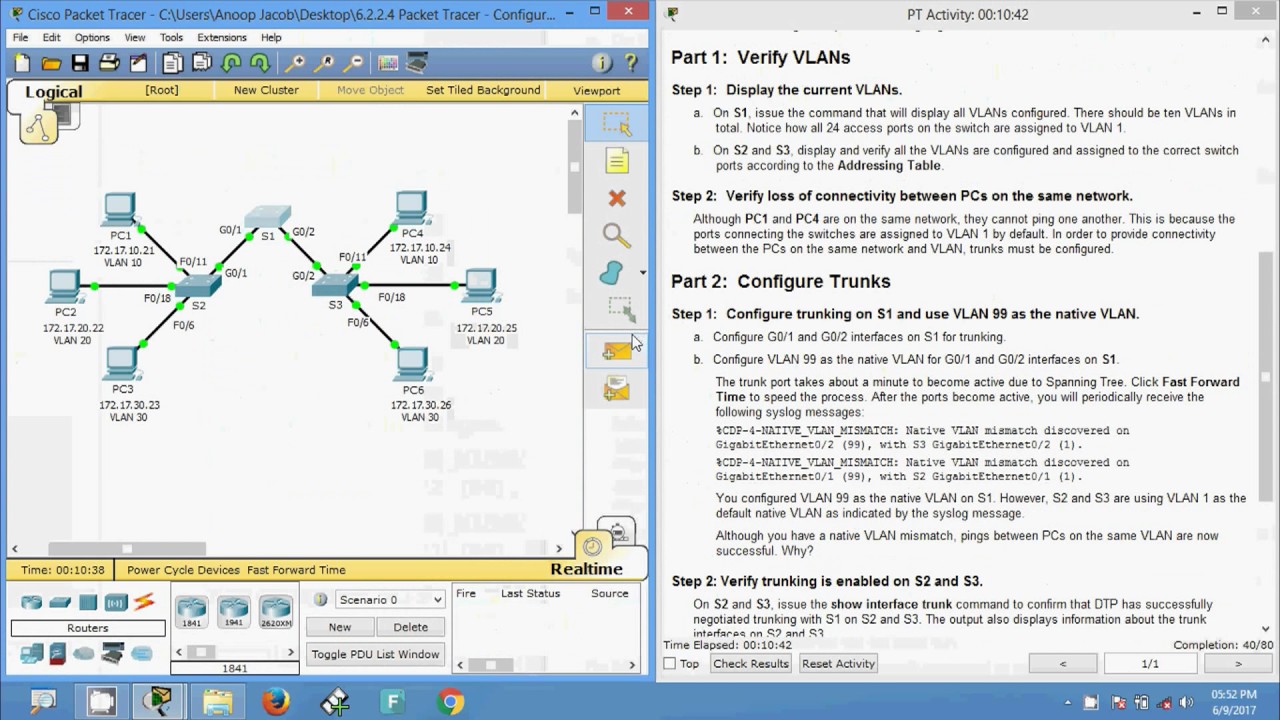This screenshot has width=1280, height=720.
Task: Toggle the Top checkbox in PT Activity
Action: [x=670, y=664]
